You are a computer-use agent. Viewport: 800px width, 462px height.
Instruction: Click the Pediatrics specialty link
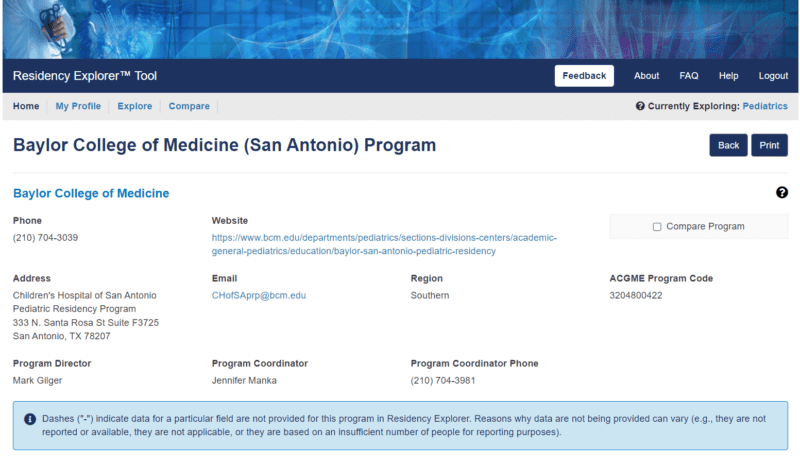(765, 106)
